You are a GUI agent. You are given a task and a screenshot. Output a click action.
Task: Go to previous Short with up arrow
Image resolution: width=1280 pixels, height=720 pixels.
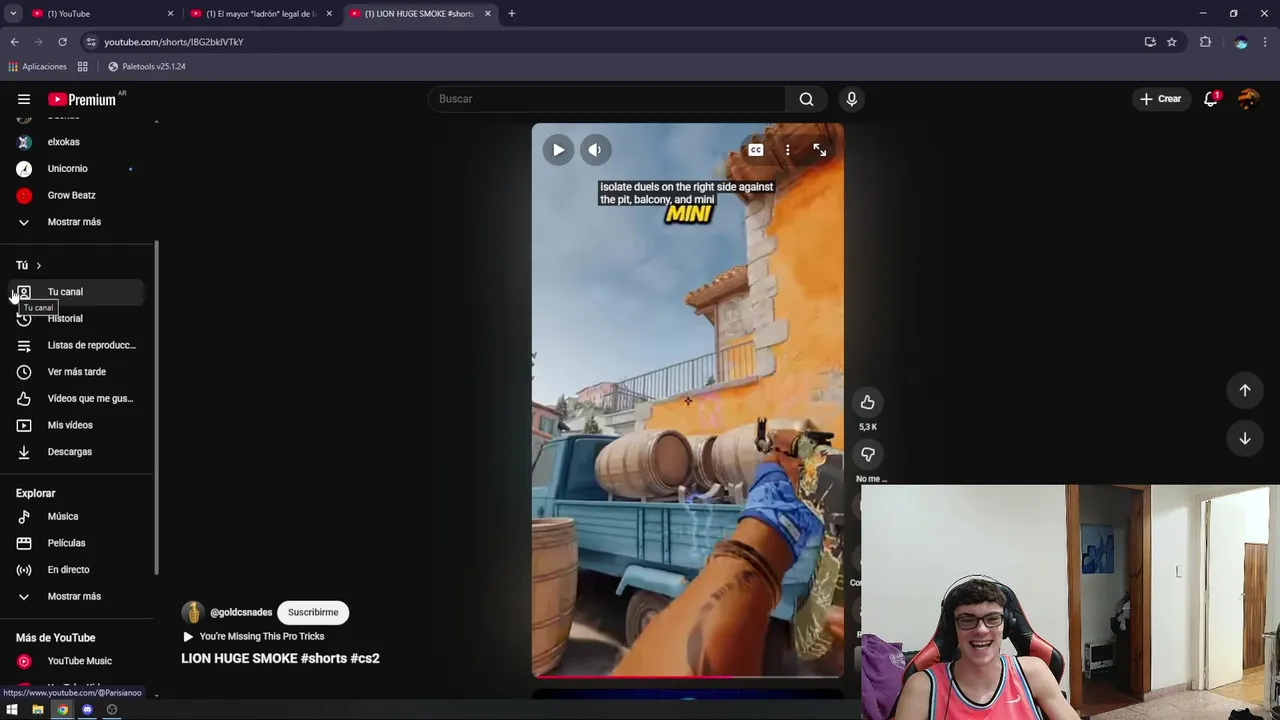click(1245, 390)
